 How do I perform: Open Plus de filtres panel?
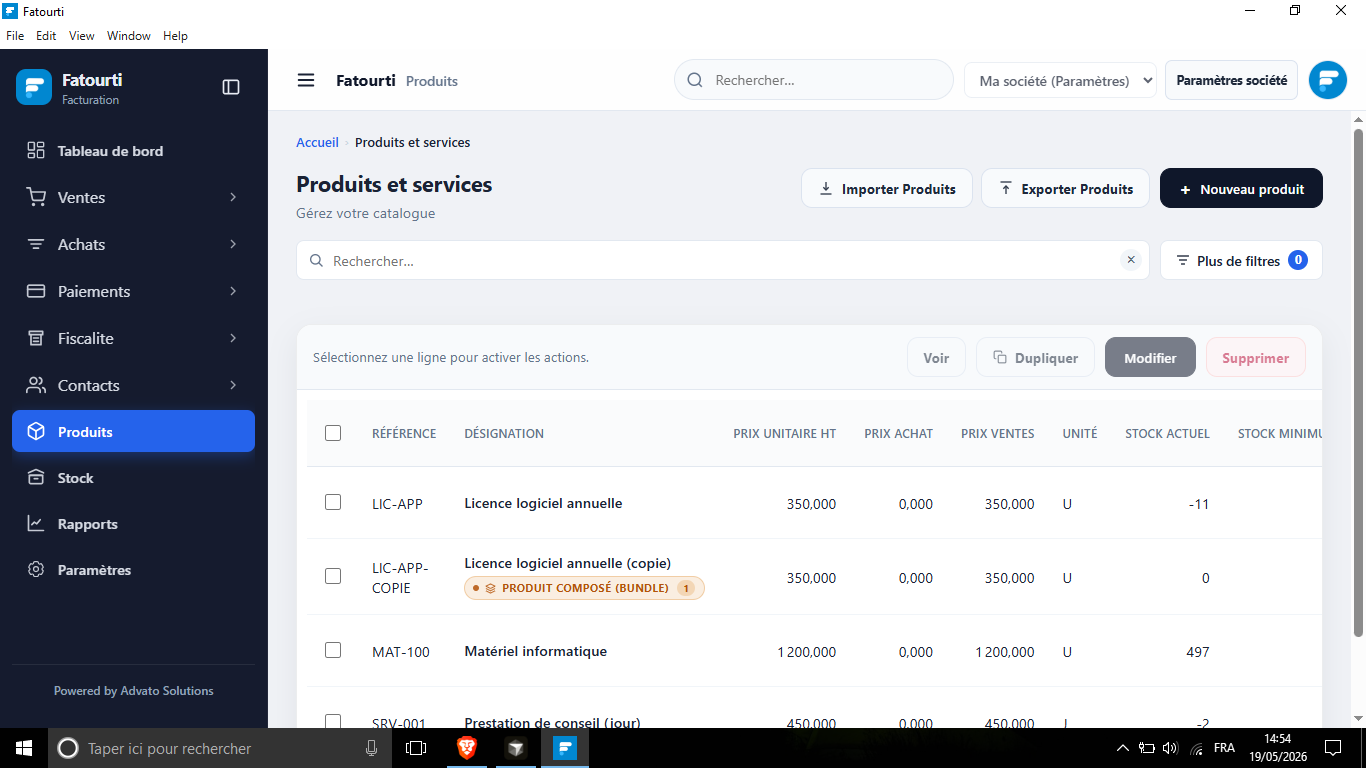1241,260
